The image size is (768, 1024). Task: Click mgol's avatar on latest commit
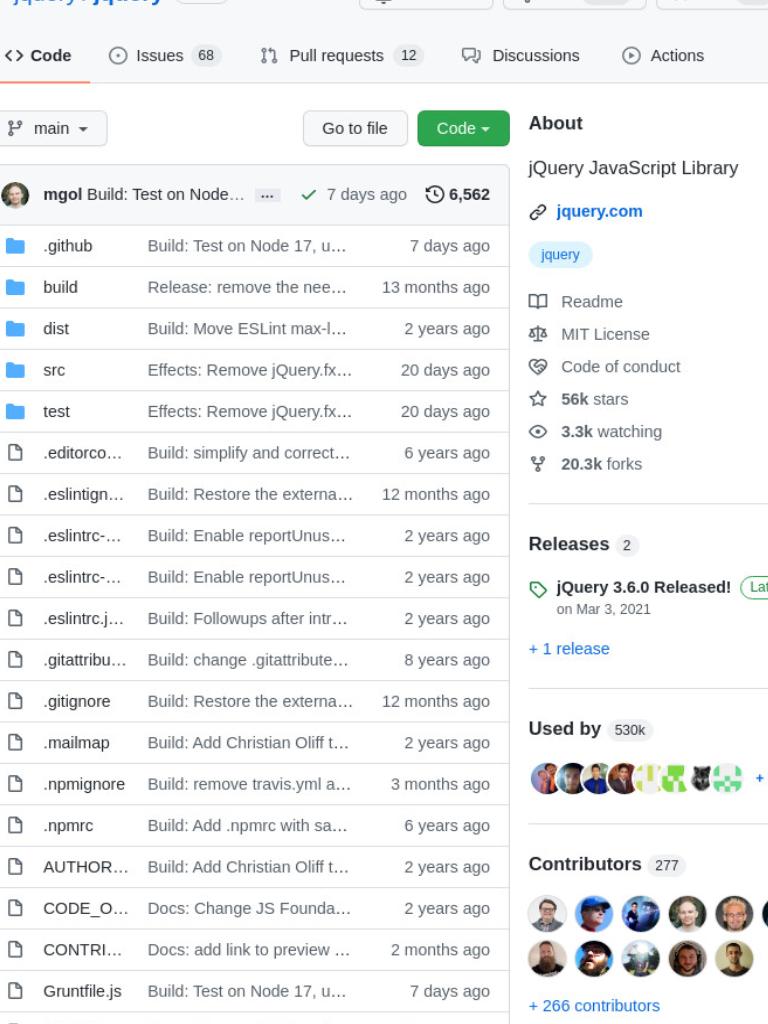click(15, 195)
